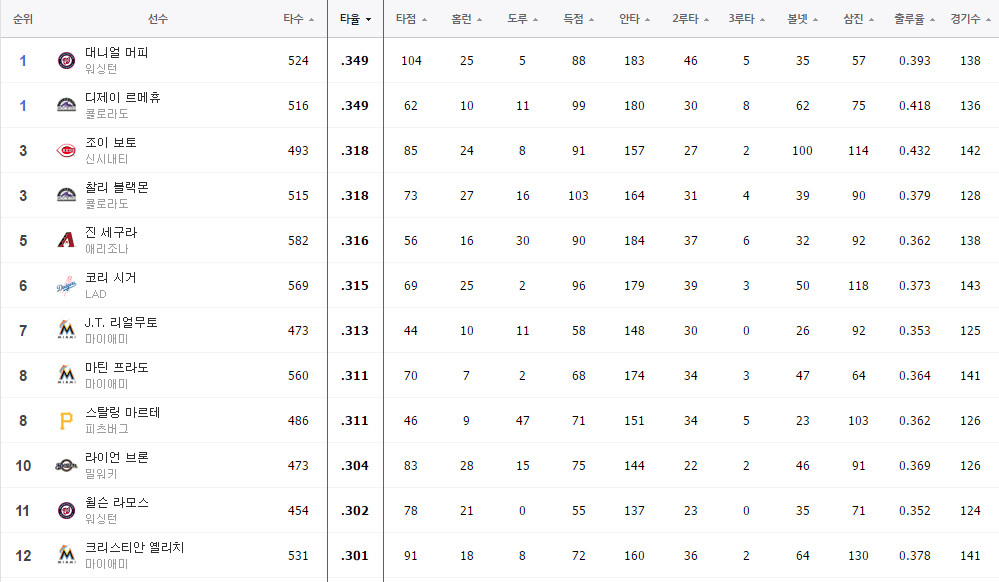Open player page for 대니얼 머피
Image resolution: width=999 pixels, height=582 pixels.
[117, 52]
